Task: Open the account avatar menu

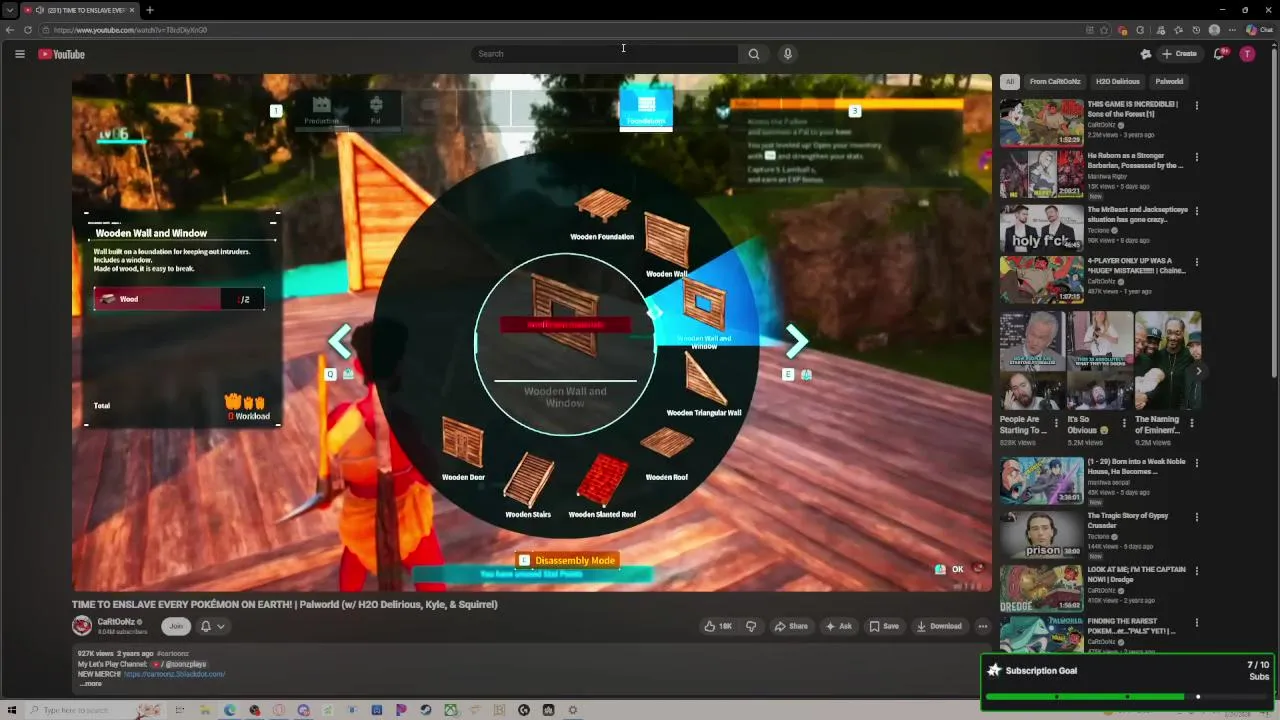Action: [1247, 54]
